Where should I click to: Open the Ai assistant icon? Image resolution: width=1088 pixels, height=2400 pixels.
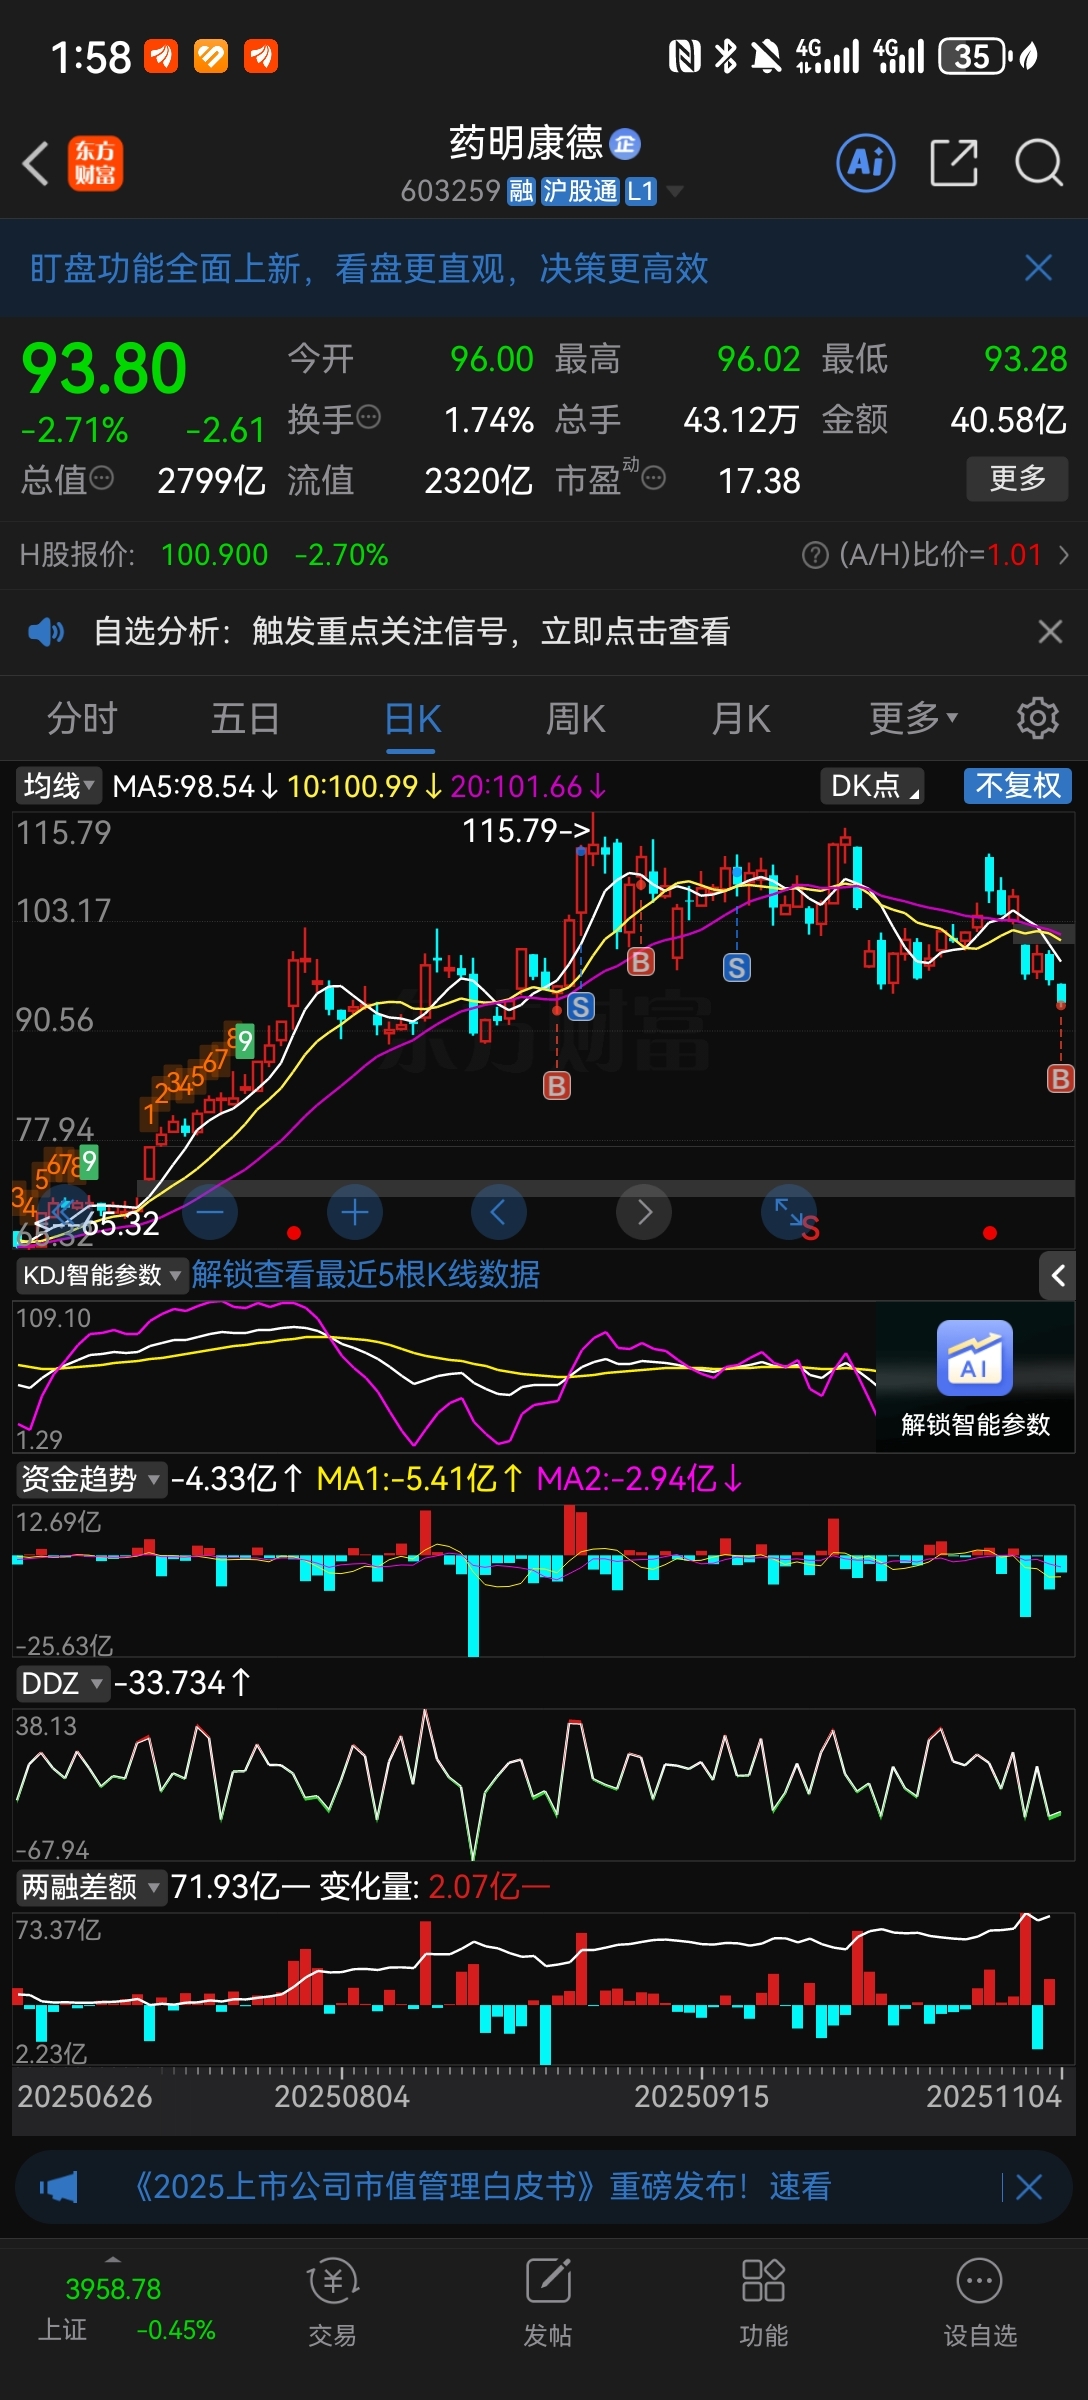865,163
